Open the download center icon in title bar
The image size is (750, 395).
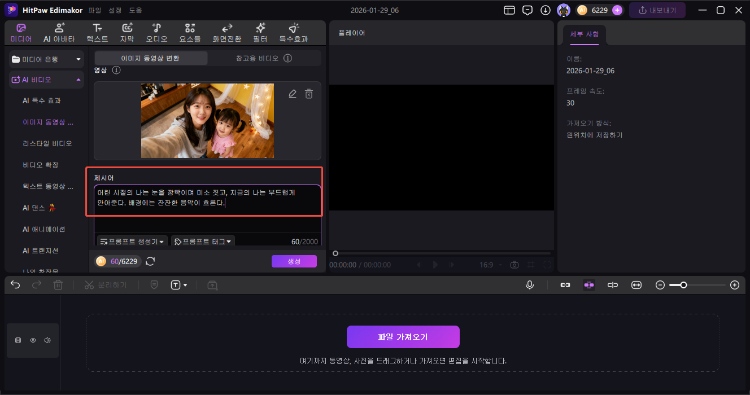click(545, 10)
